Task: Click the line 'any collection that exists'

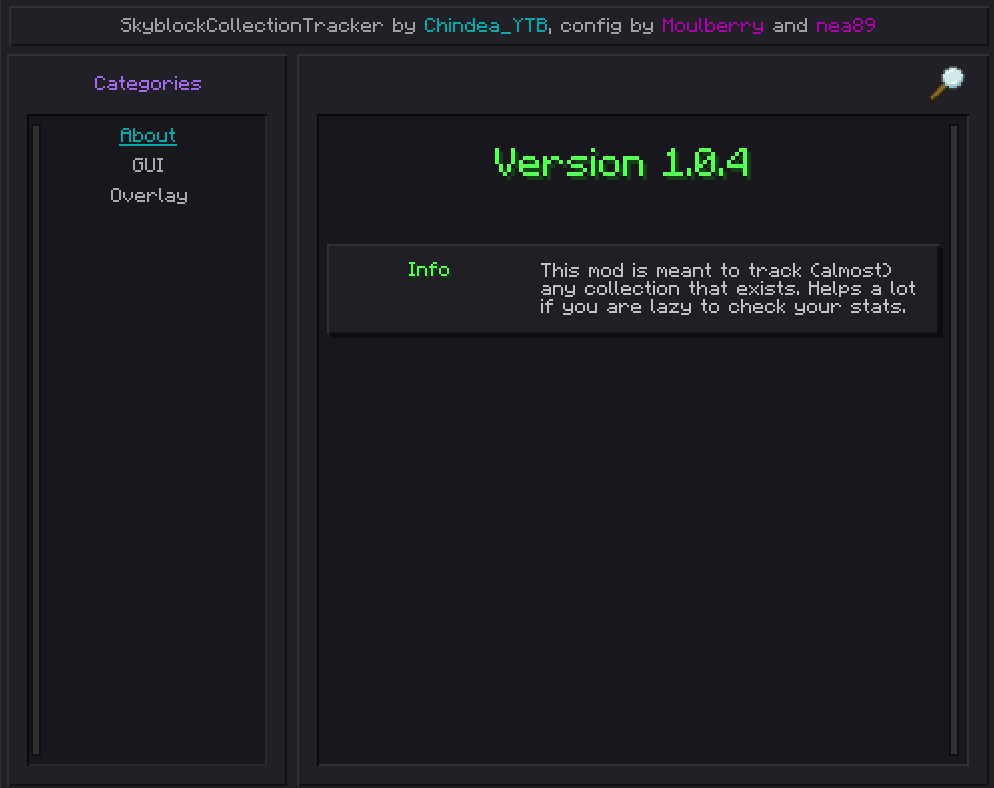Action: tap(727, 288)
